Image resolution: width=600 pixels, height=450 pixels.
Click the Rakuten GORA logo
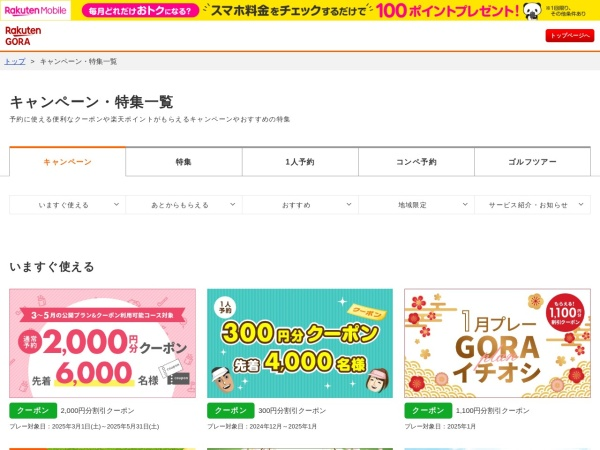coord(23,36)
